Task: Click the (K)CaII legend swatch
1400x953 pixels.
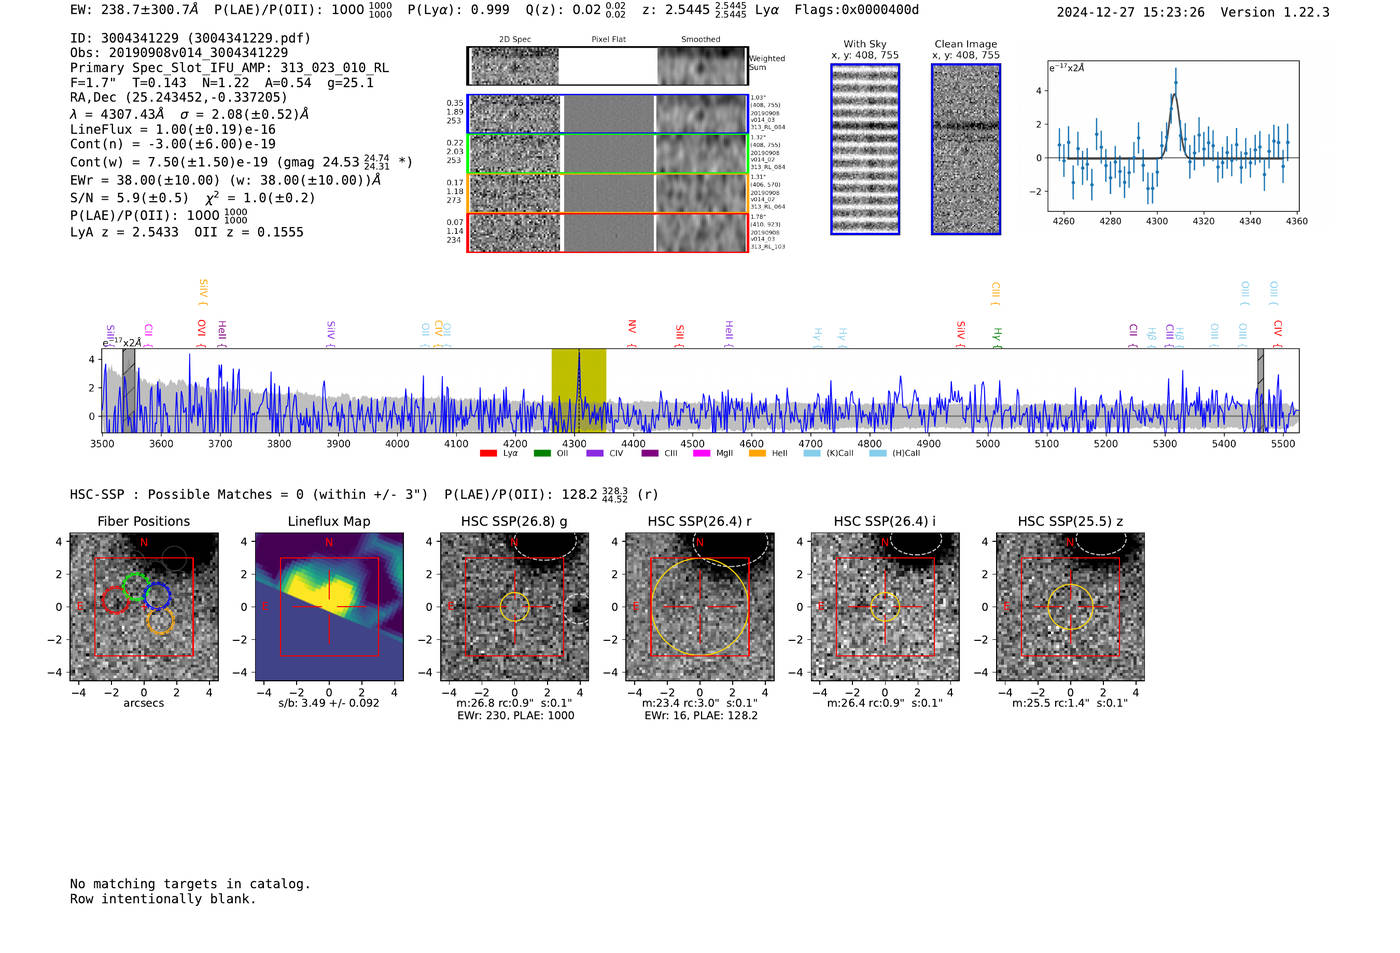Action: pos(812,453)
